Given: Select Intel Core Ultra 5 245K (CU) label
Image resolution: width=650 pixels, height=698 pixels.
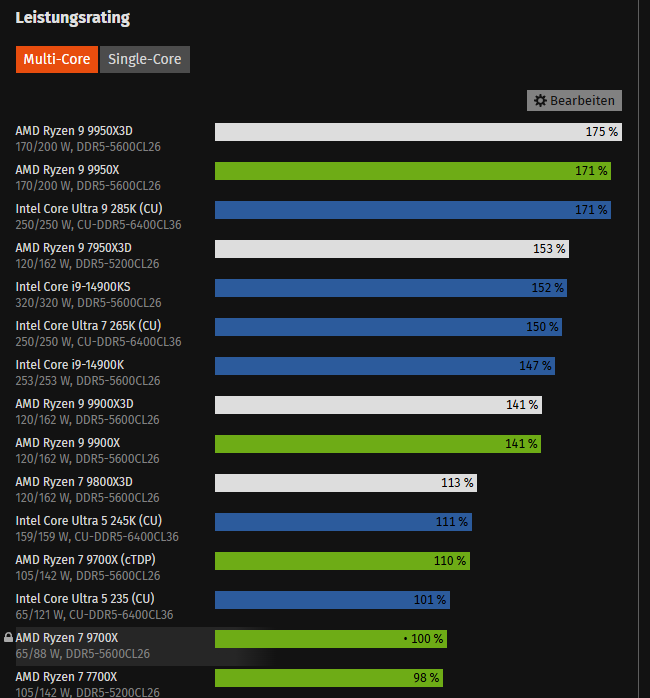Looking at the screenshot, I should click(89, 521).
